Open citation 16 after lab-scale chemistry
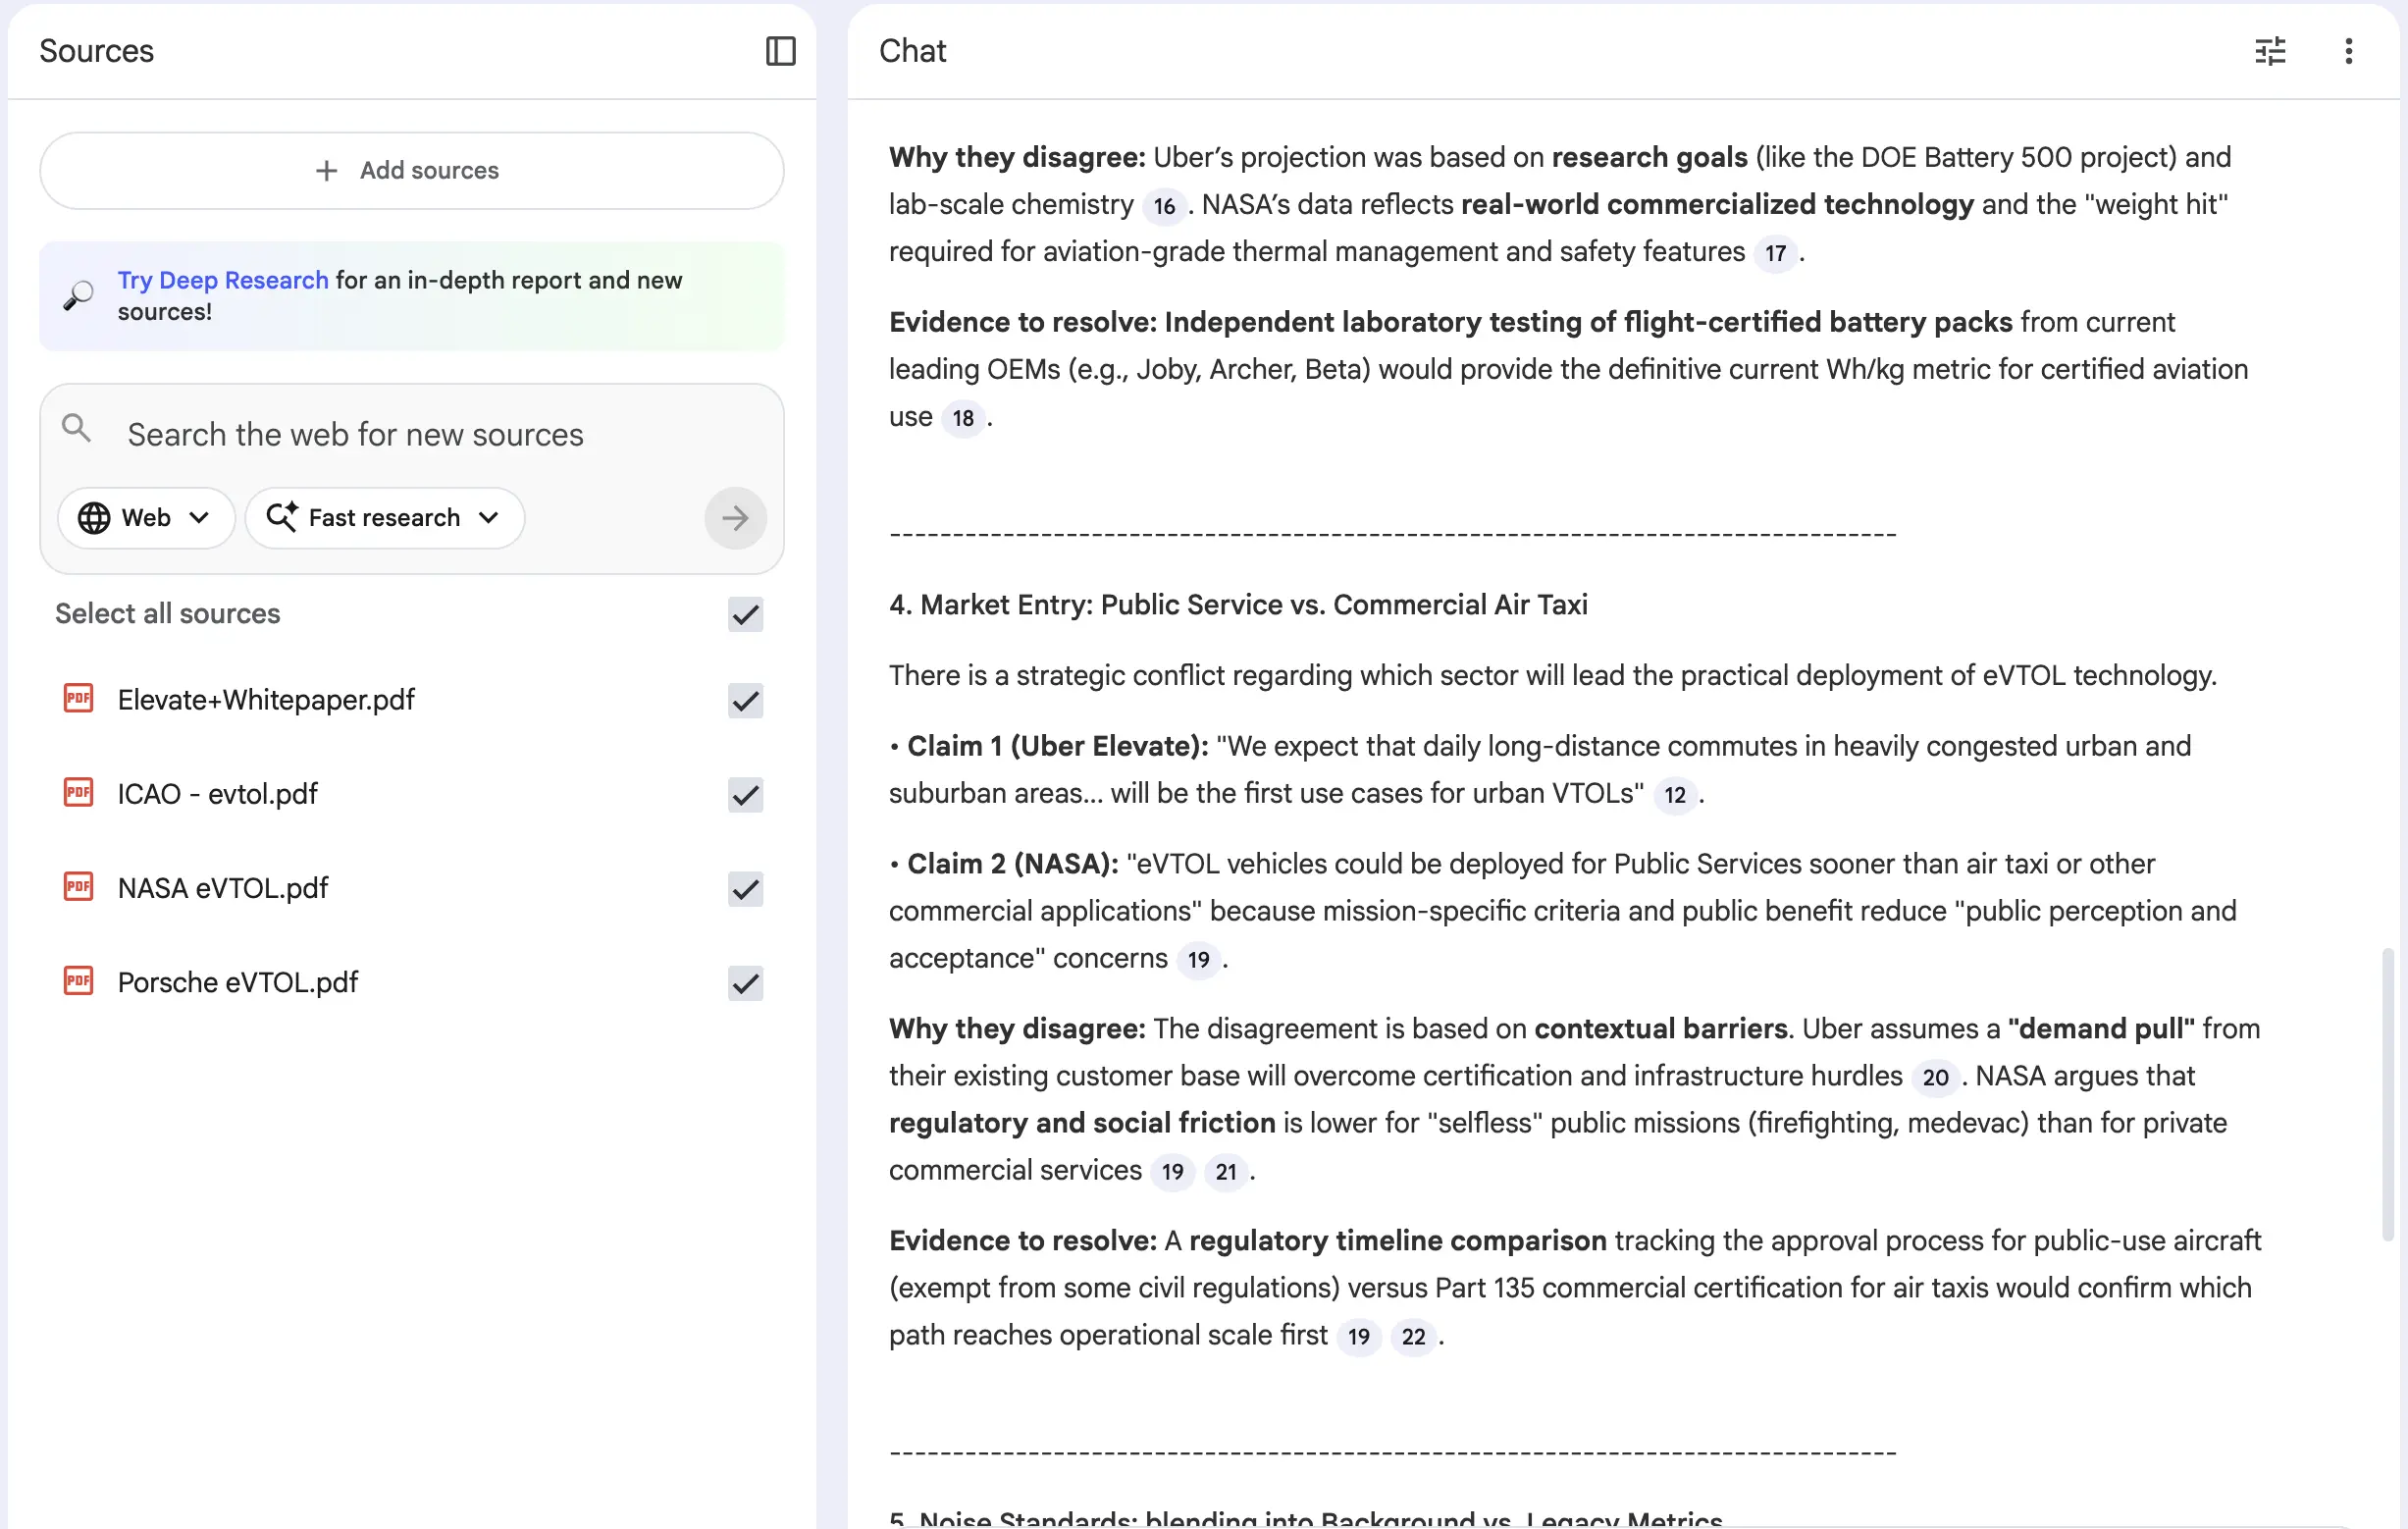Screen dimensions: 2408x1529 1163,206
